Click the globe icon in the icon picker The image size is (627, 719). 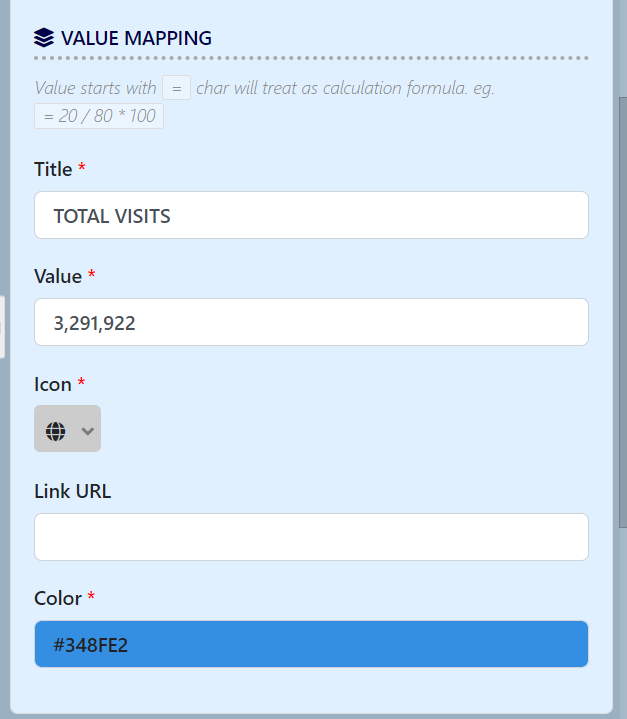click(56, 430)
